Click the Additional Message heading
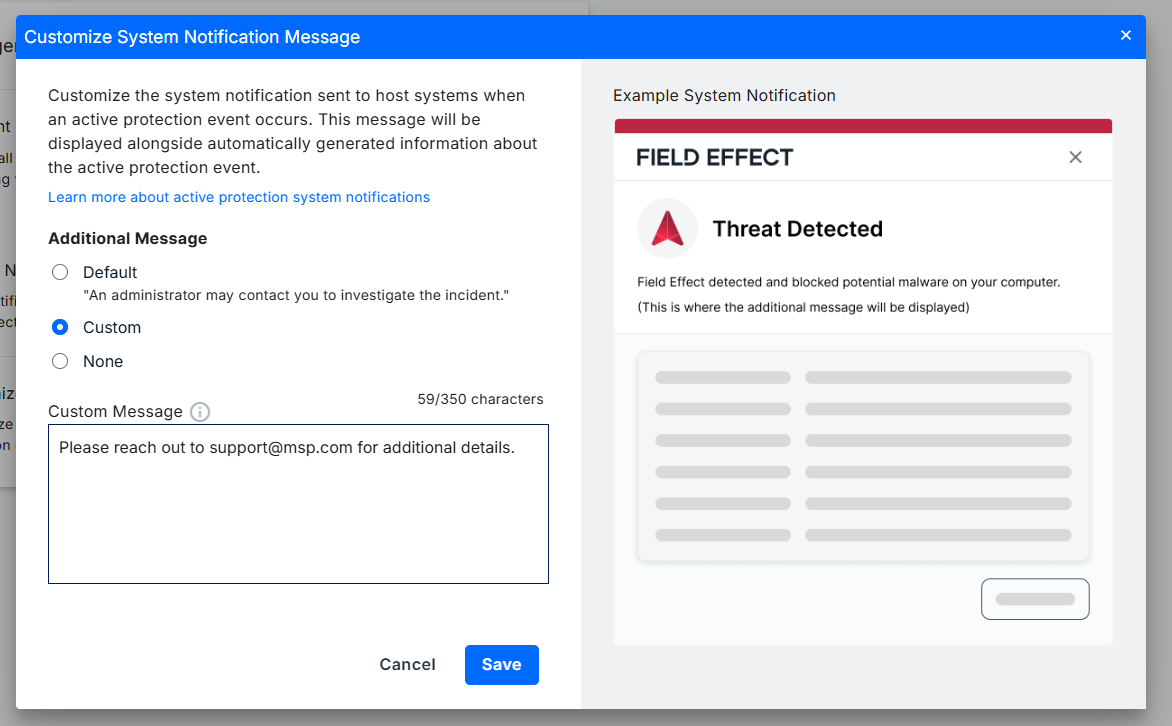 pyautogui.click(x=128, y=239)
